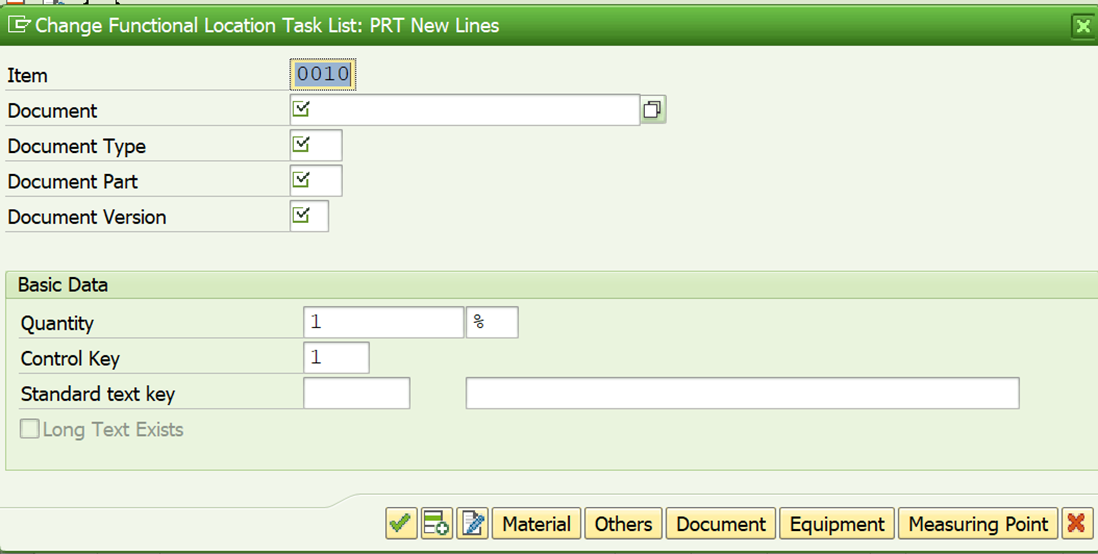
Task: Toggle the Long Text Exists checkbox
Action: pyautogui.click(x=30, y=430)
